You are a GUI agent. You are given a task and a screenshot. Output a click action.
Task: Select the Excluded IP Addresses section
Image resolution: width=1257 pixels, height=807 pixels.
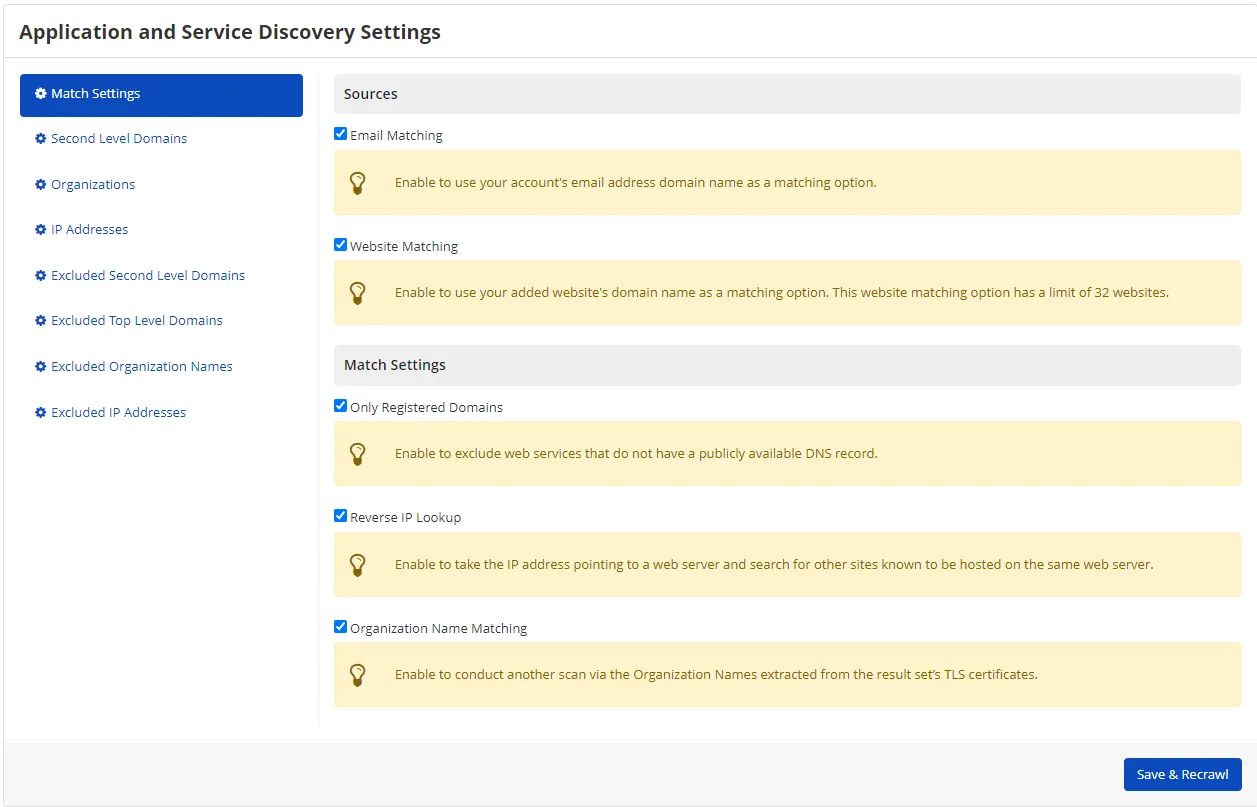118,412
